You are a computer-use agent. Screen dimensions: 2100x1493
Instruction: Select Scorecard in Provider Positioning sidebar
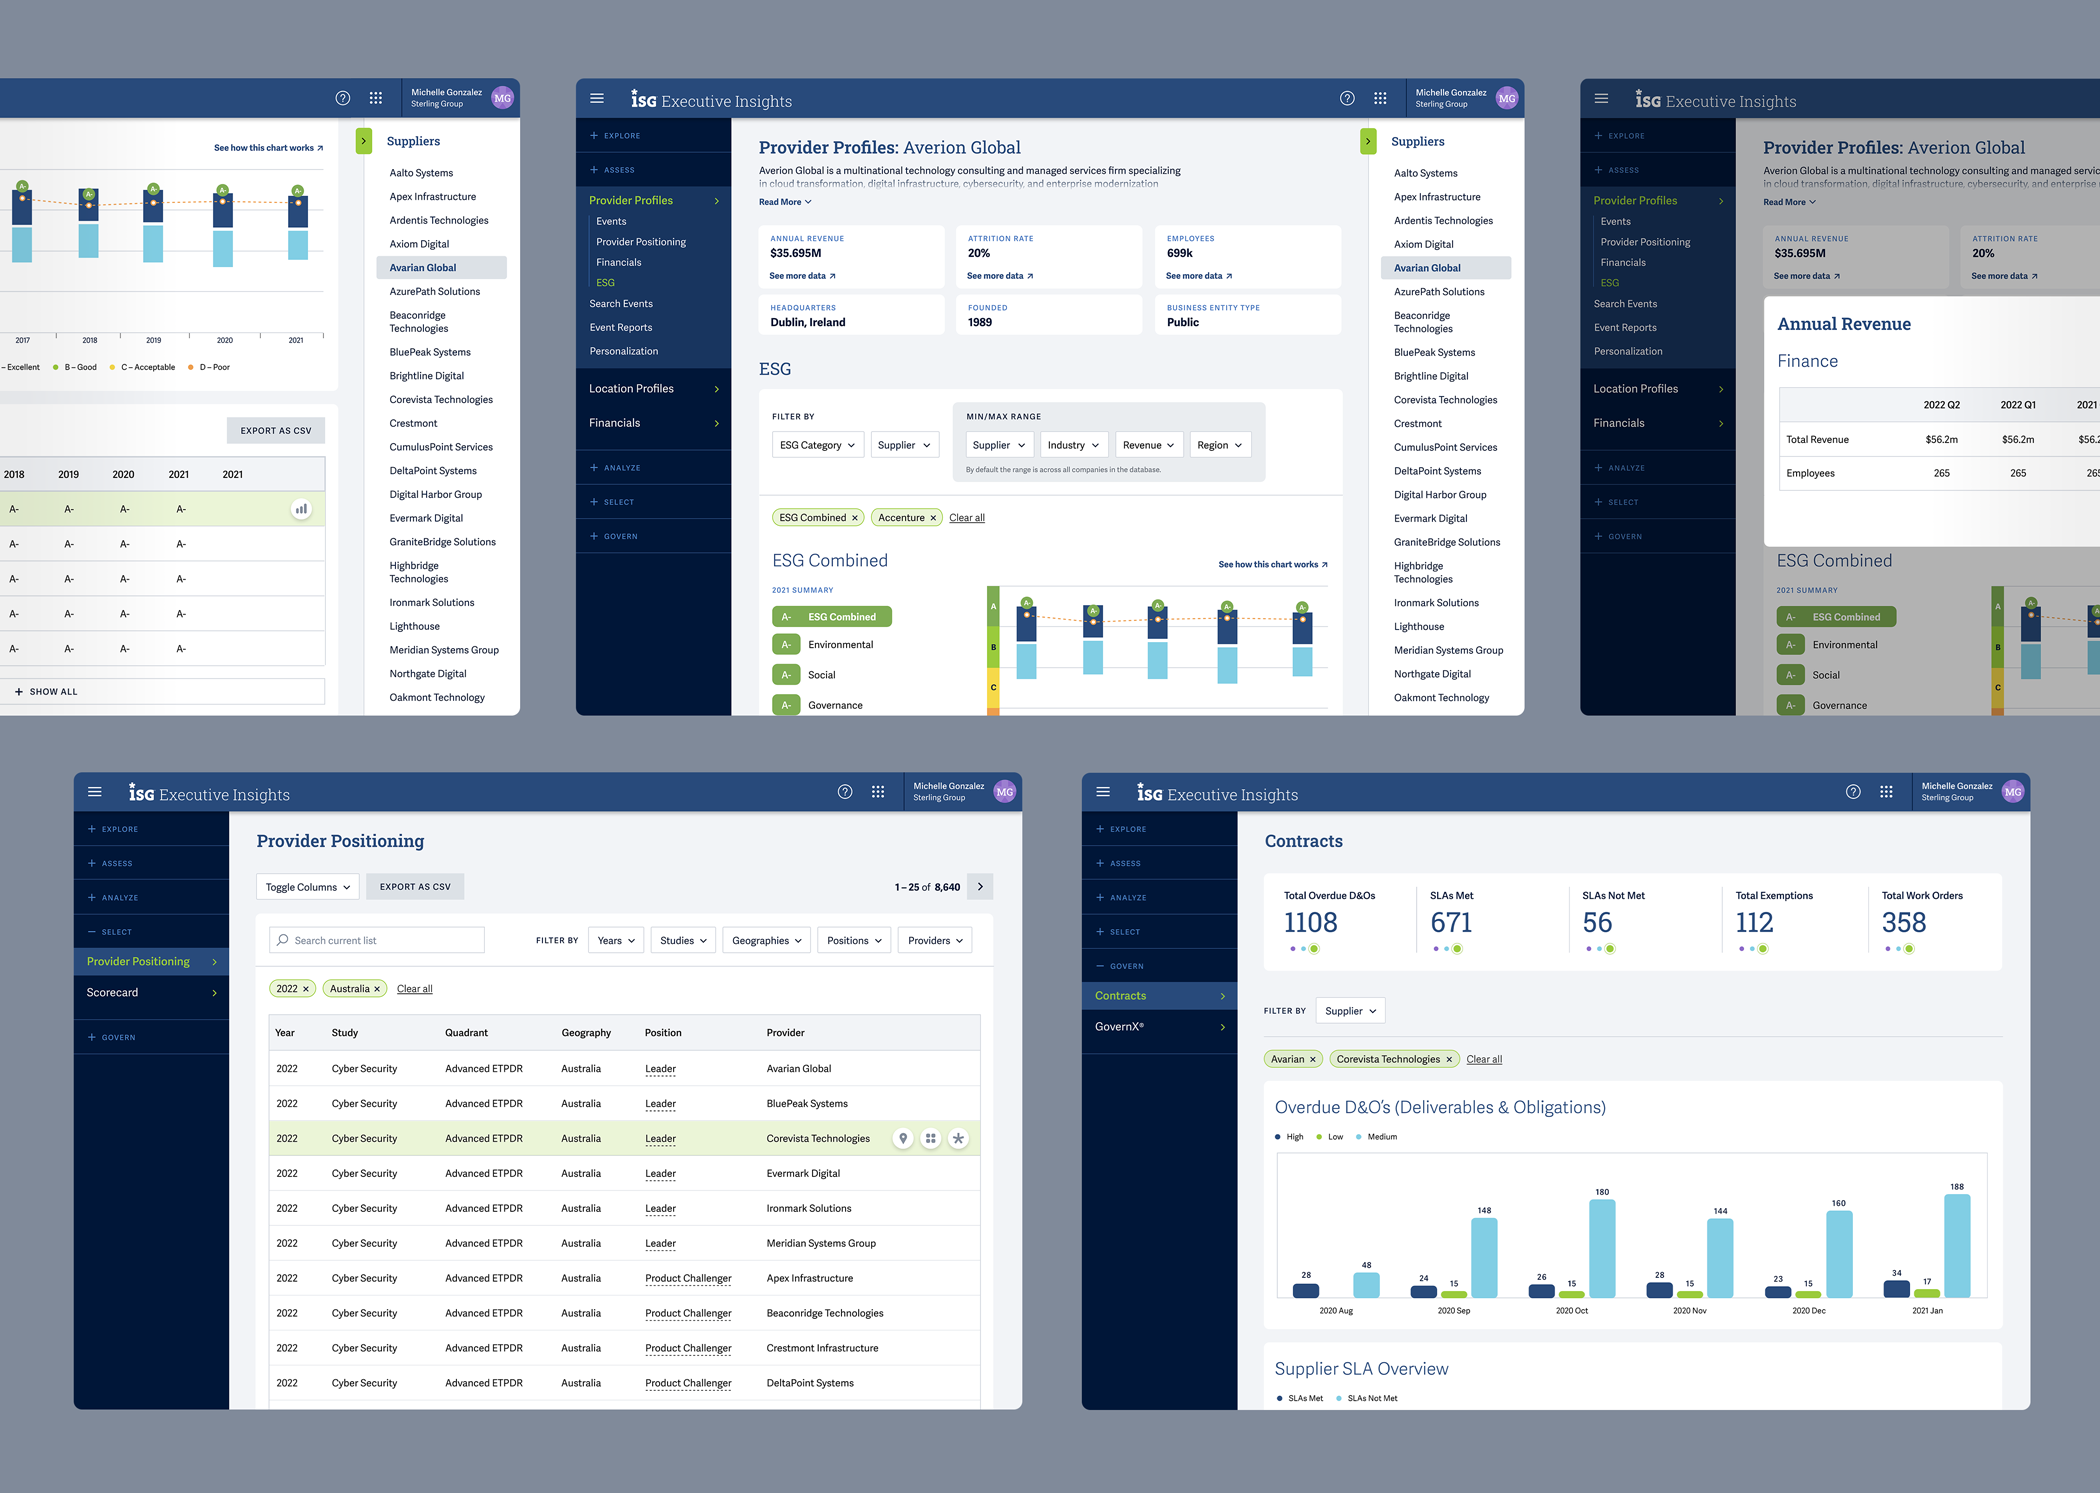[x=152, y=993]
